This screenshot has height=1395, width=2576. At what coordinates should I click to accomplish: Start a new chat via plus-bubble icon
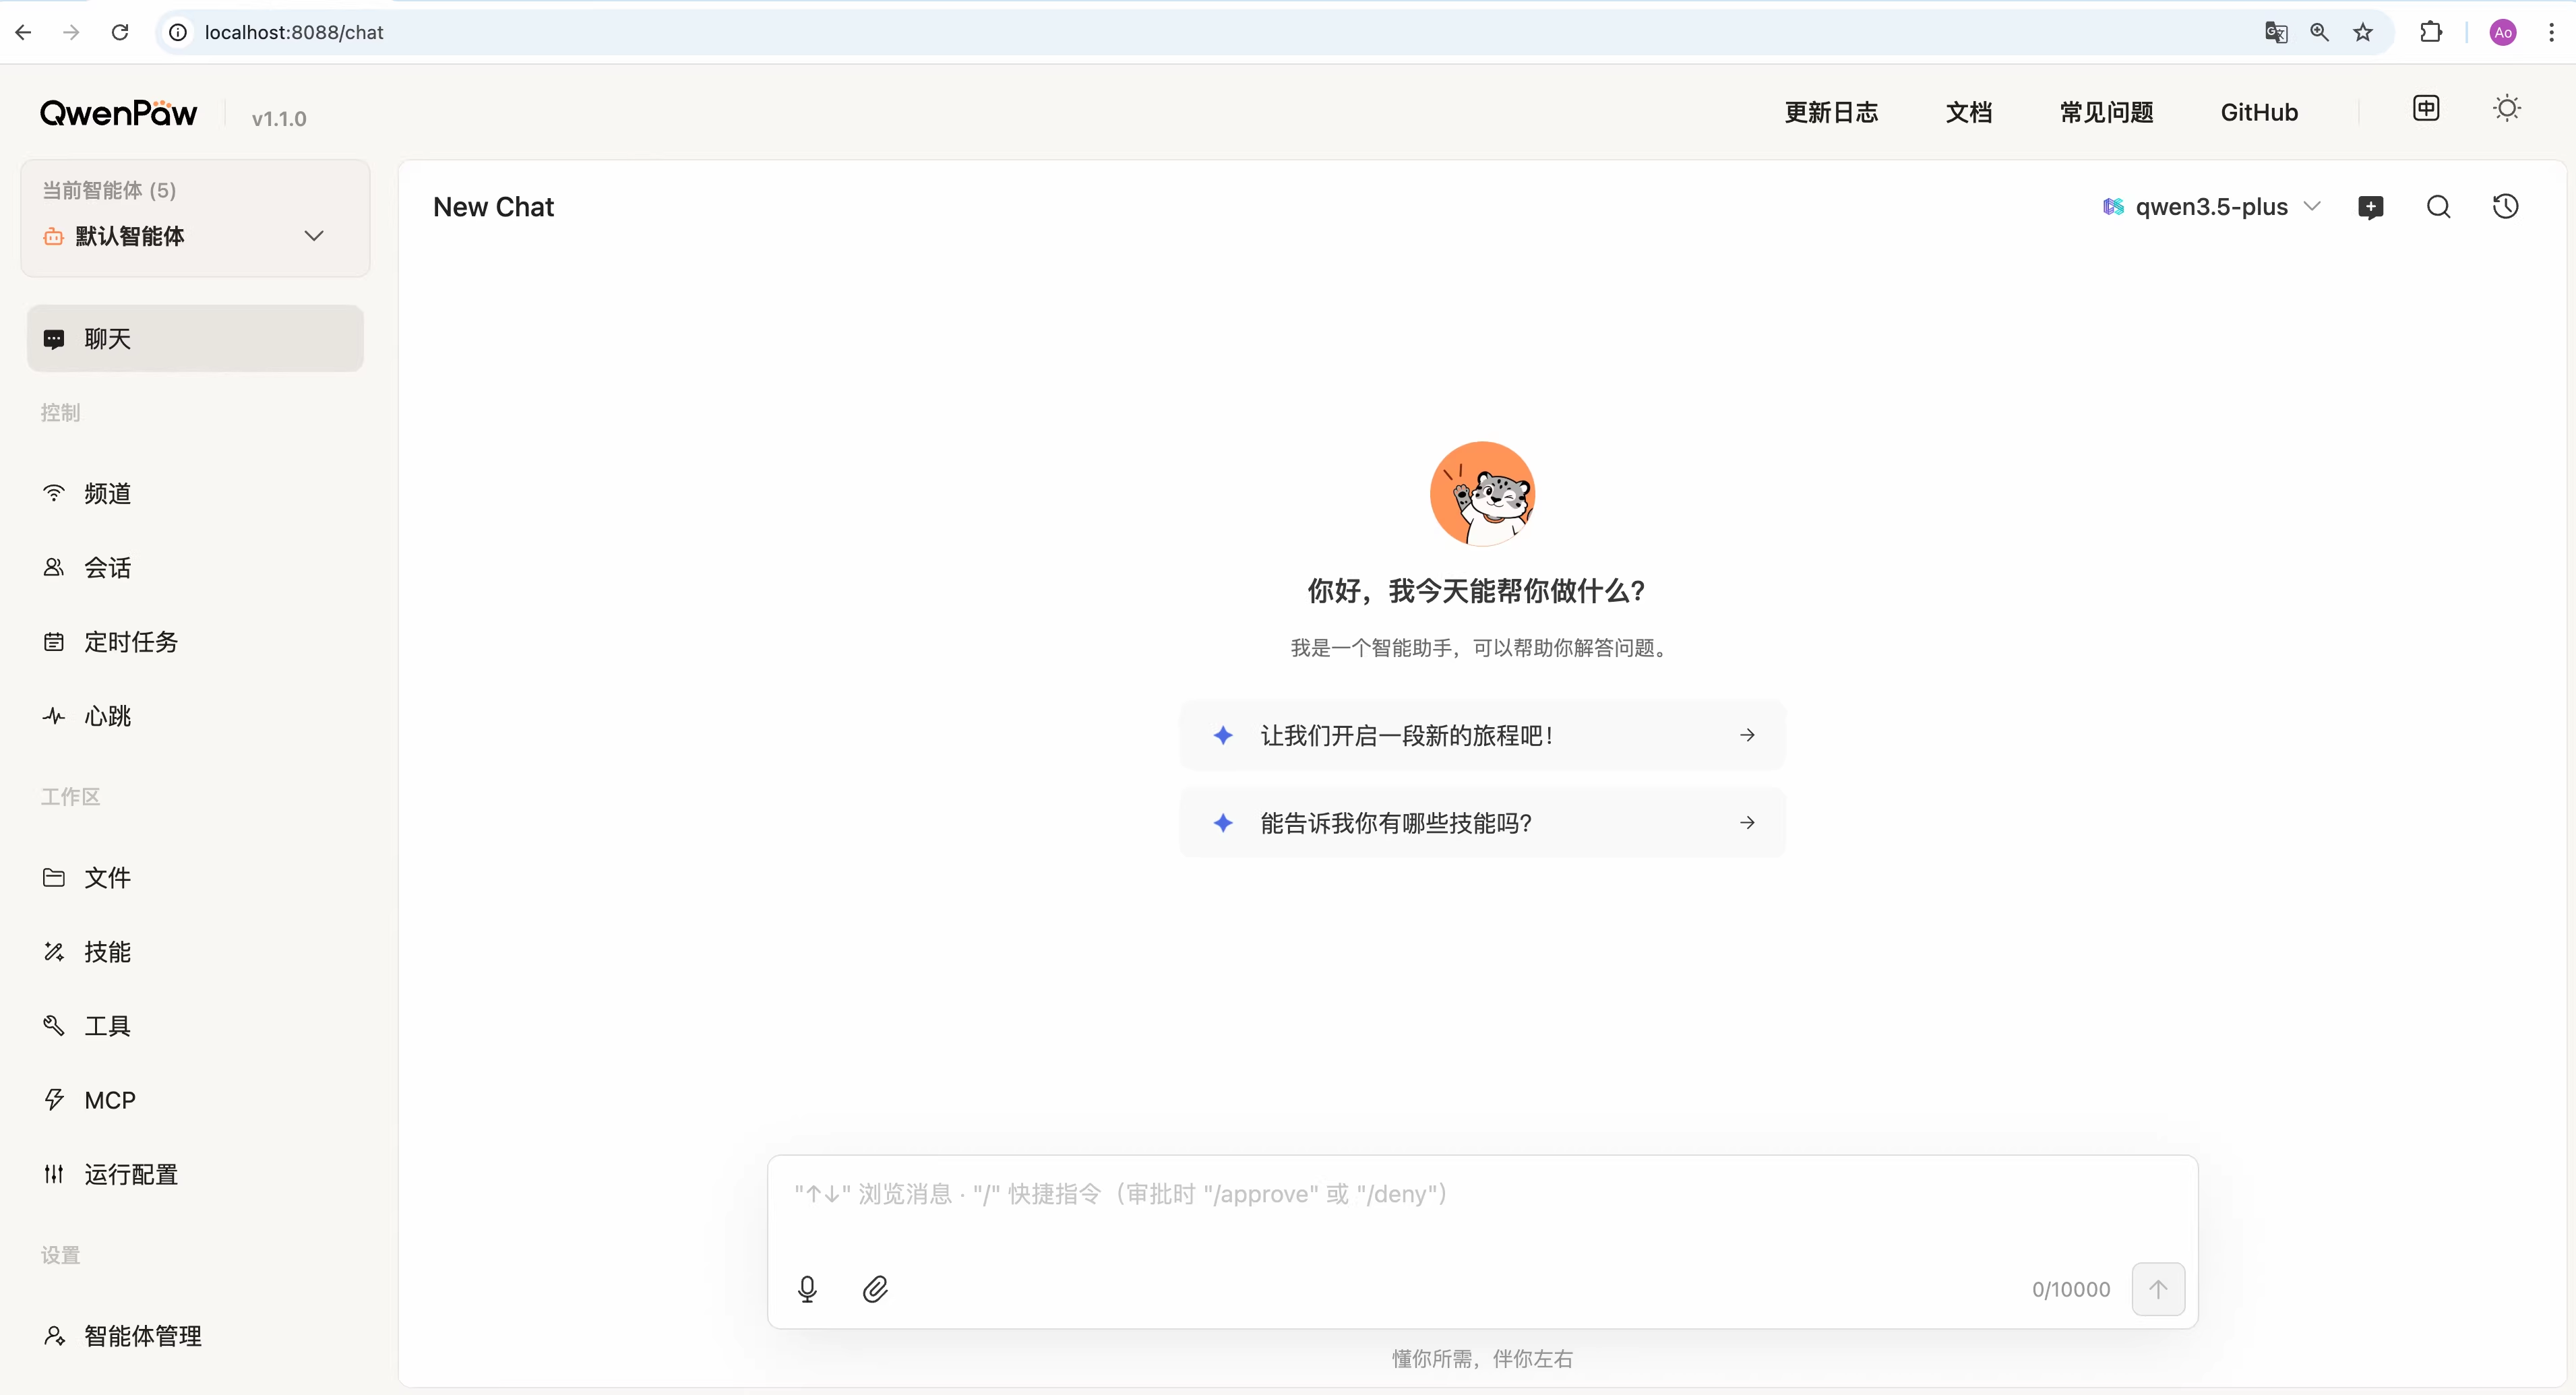click(2370, 207)
